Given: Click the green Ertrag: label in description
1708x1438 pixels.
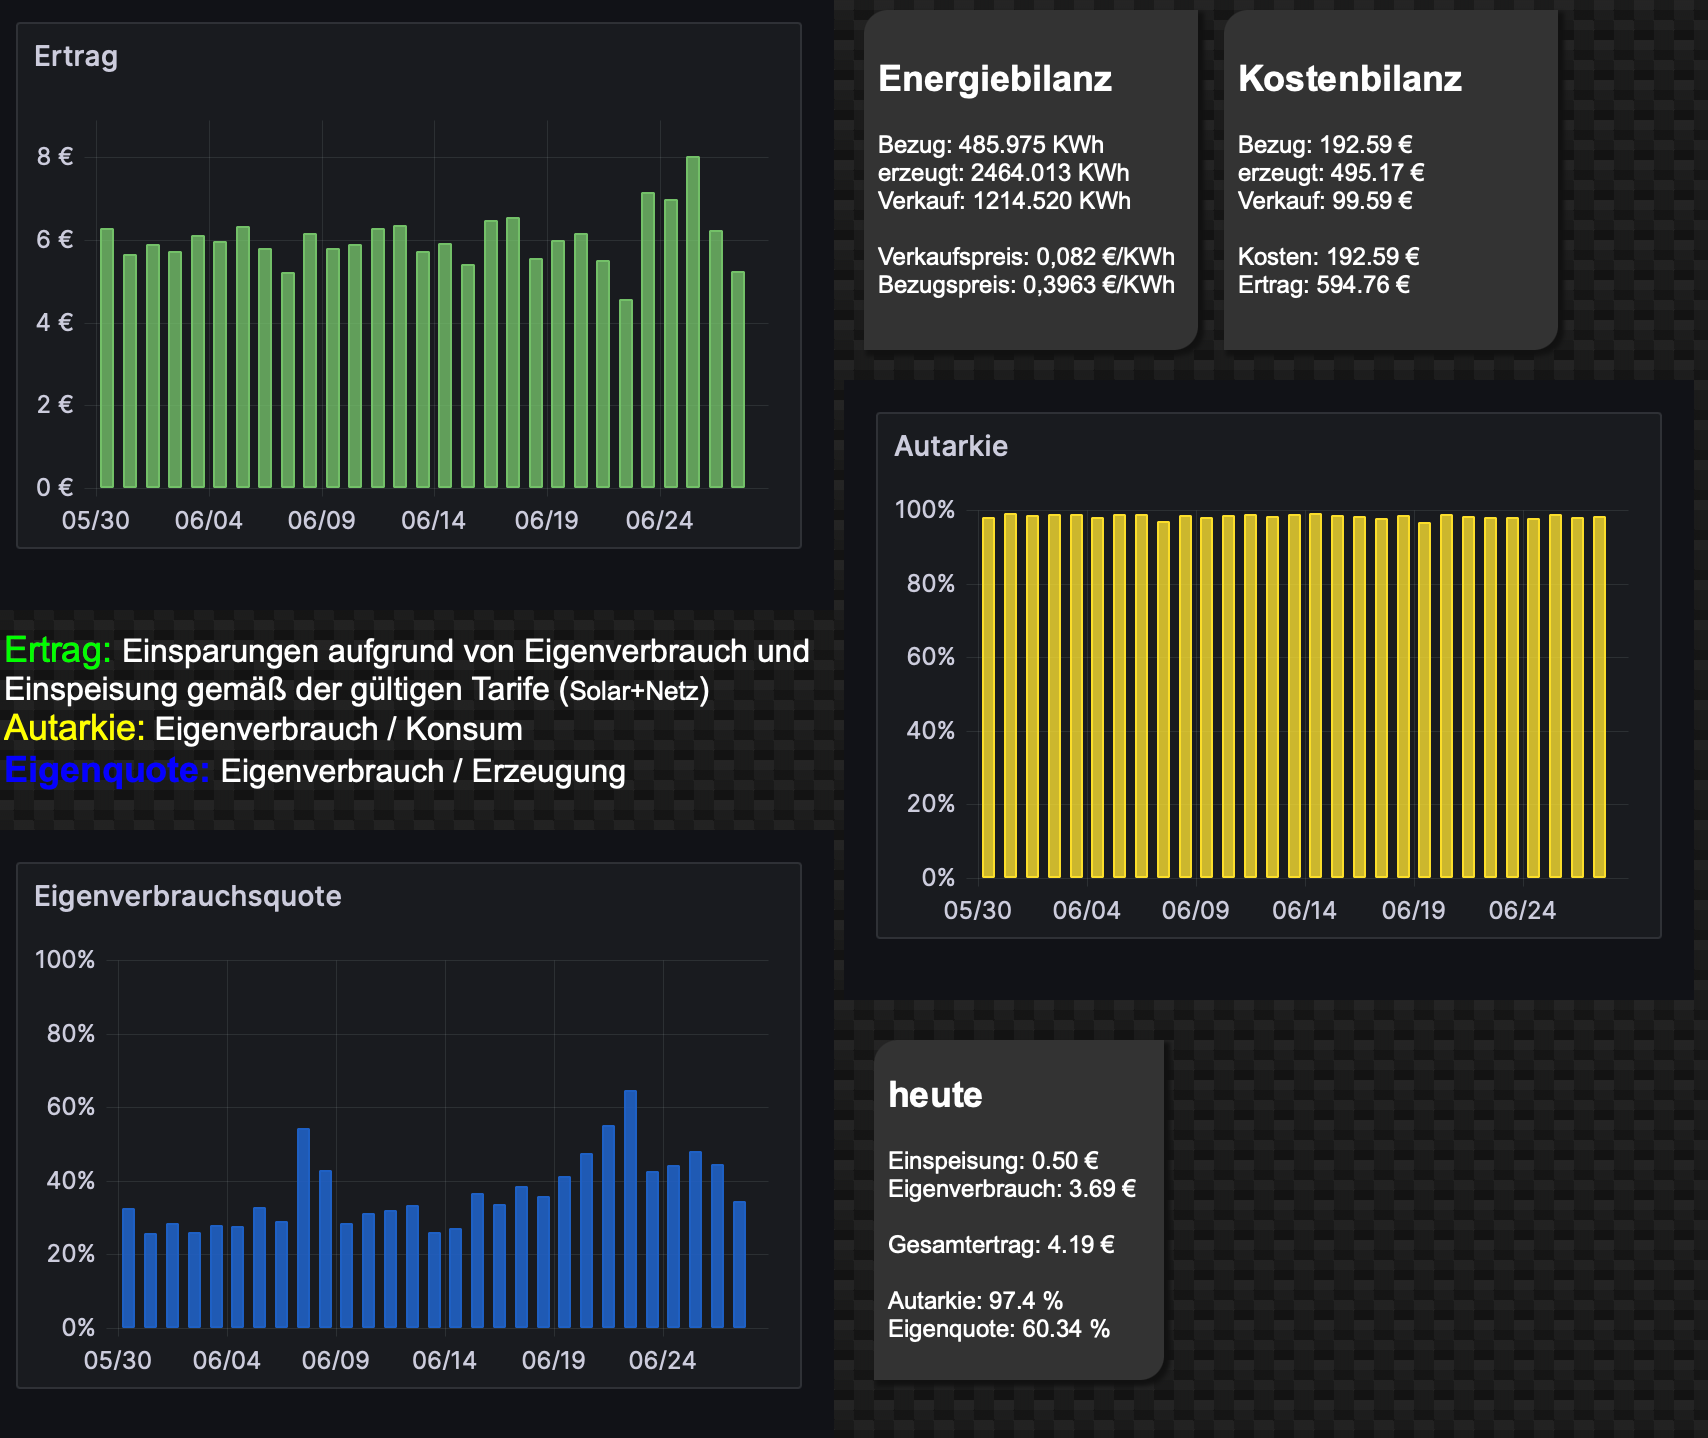Looking at the screenshot, I should tap(57, 651).
